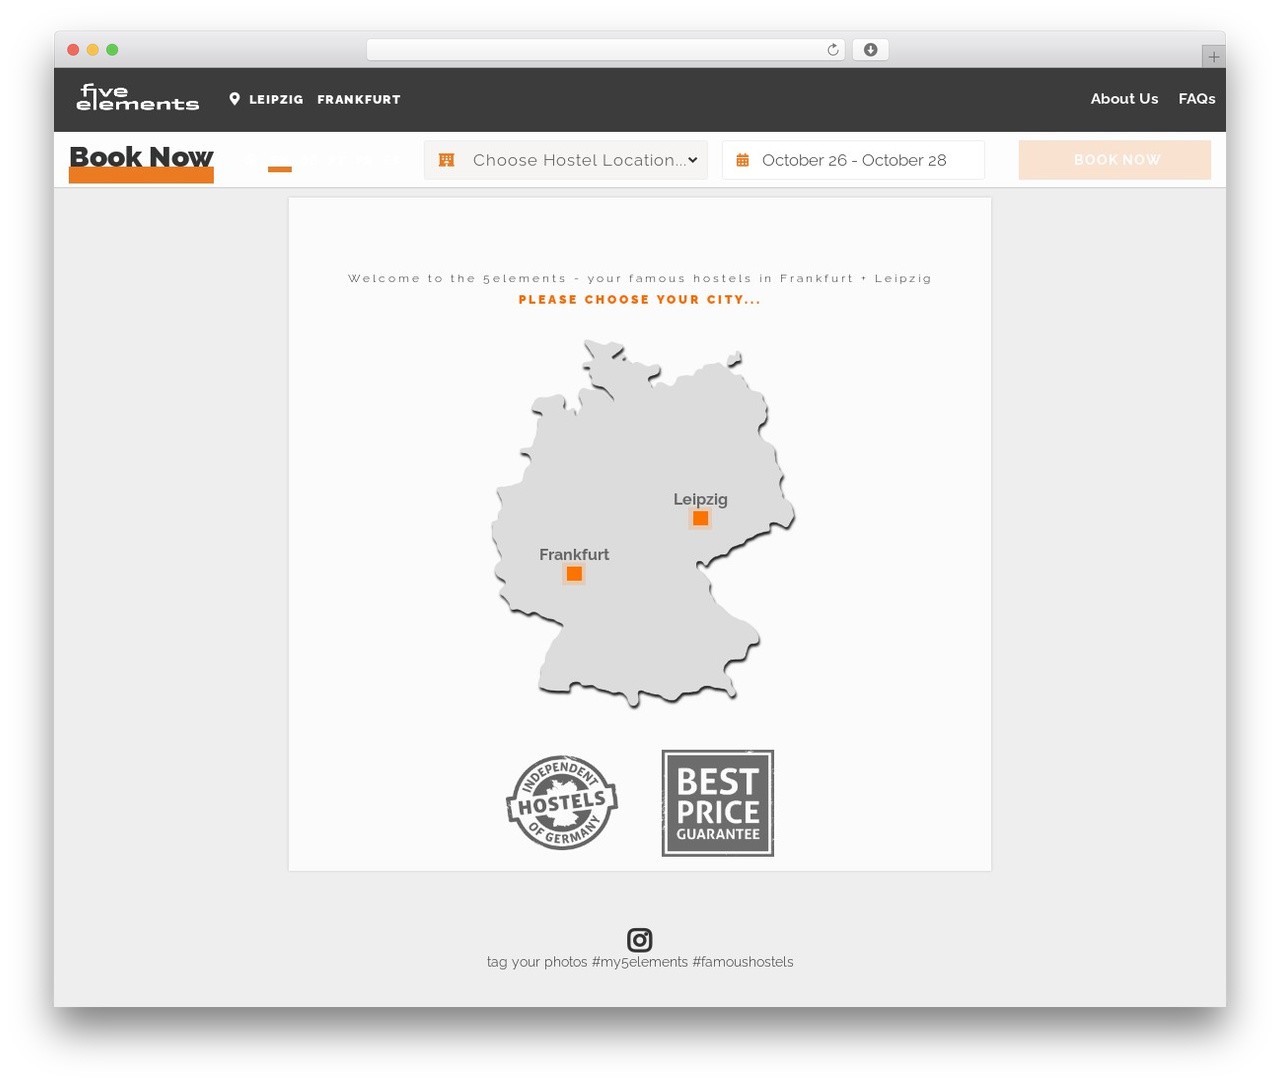The height and width of the screenshot is (1084, 1280).
Task: Click the location pin icon beside Leipzig
Action: tap(234, 99)
